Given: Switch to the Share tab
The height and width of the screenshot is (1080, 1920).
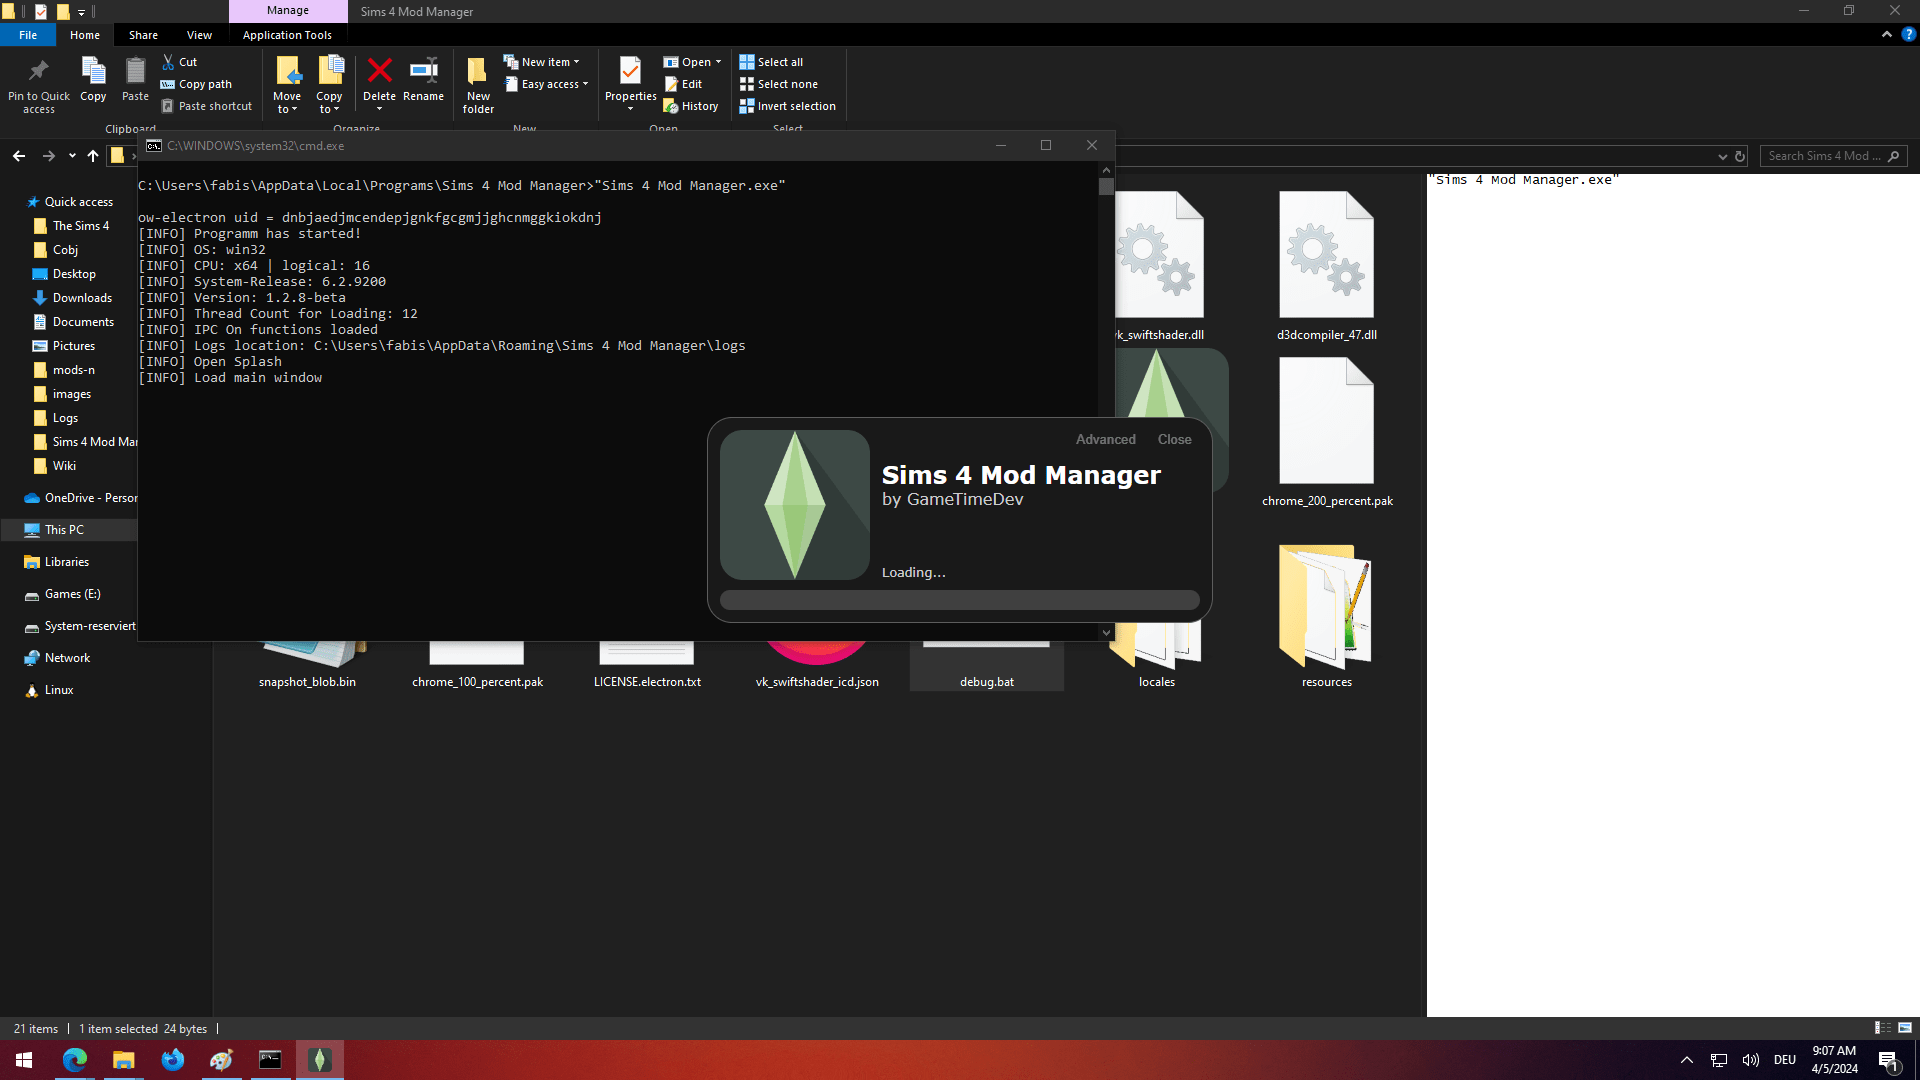Looking at the screenshot, I should point(143,35).
